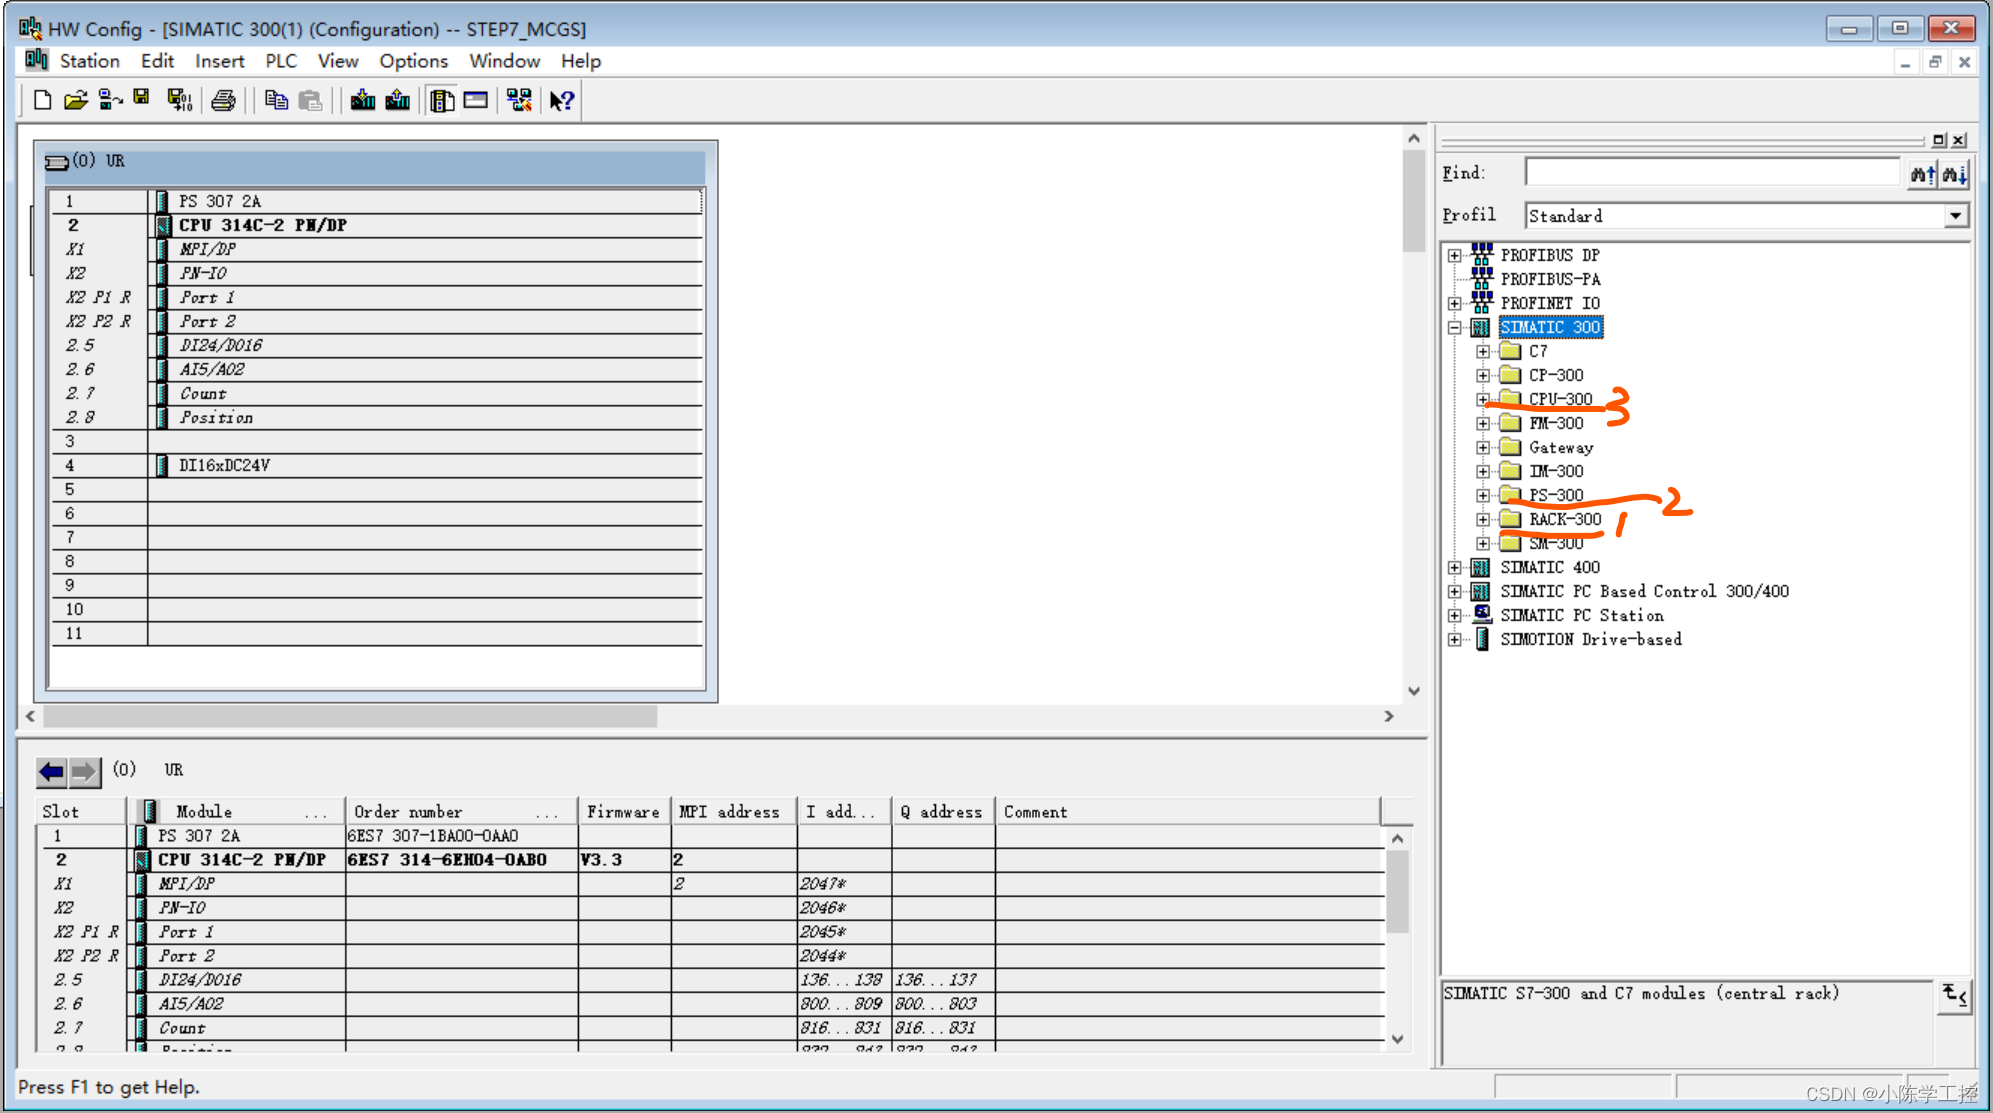Select the RACK-300 folder
The height and width of the screenshot is (1113, 1993).
pyautogui.click(x=1564, y=519)
